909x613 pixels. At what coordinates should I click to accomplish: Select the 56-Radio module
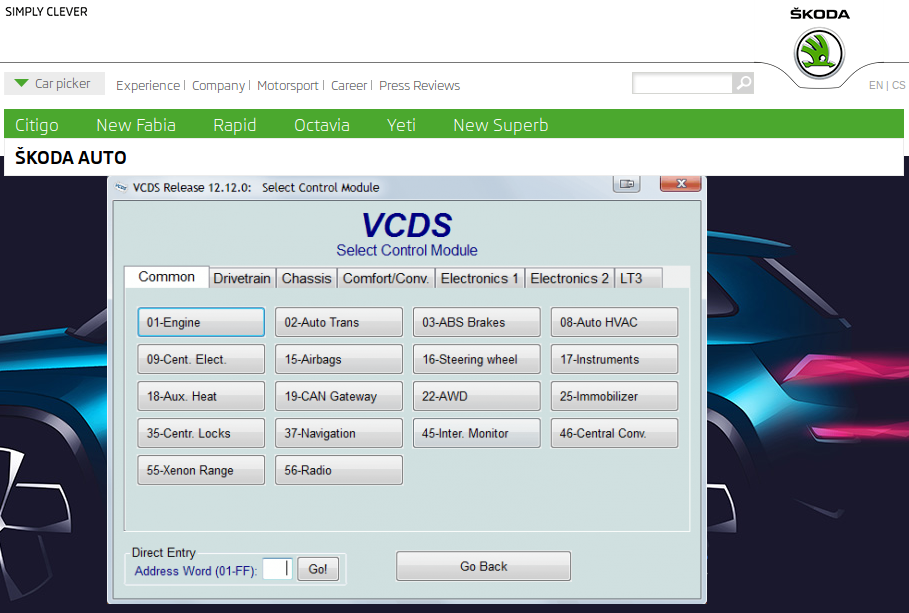coord(339,470)
